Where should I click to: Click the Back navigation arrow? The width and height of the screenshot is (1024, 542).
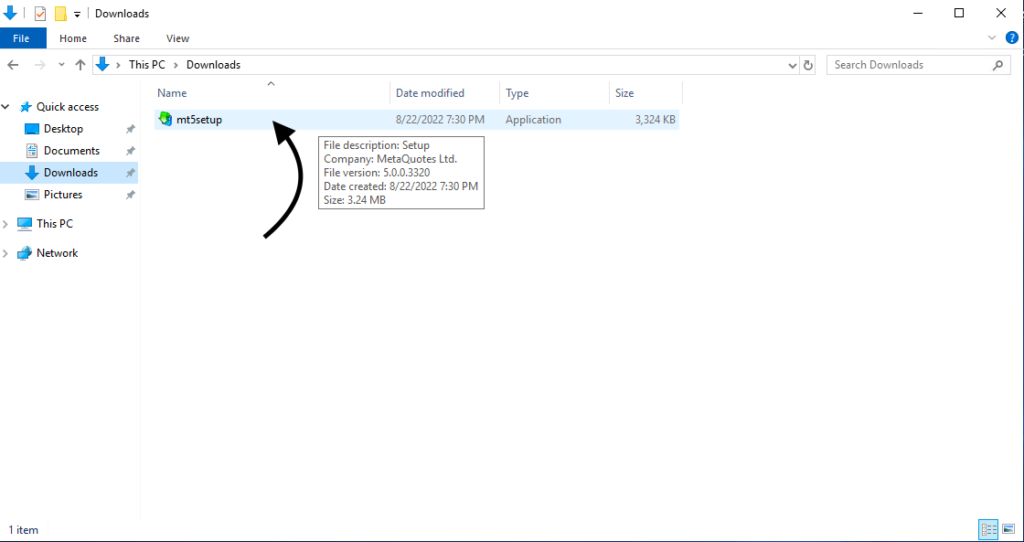pos(13,65)
